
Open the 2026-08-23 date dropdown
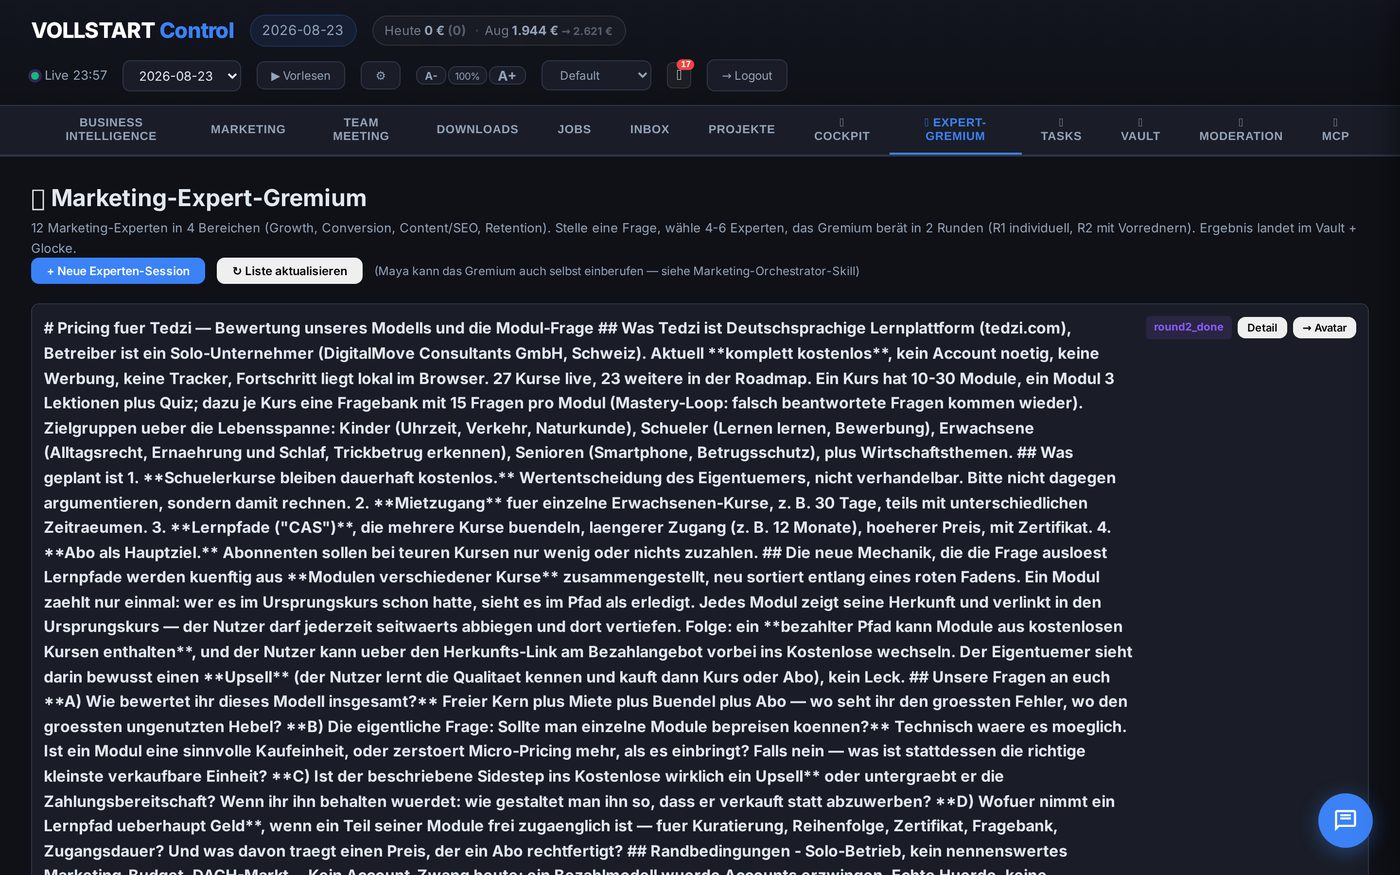pyautogui.click(x=181, y=76)
